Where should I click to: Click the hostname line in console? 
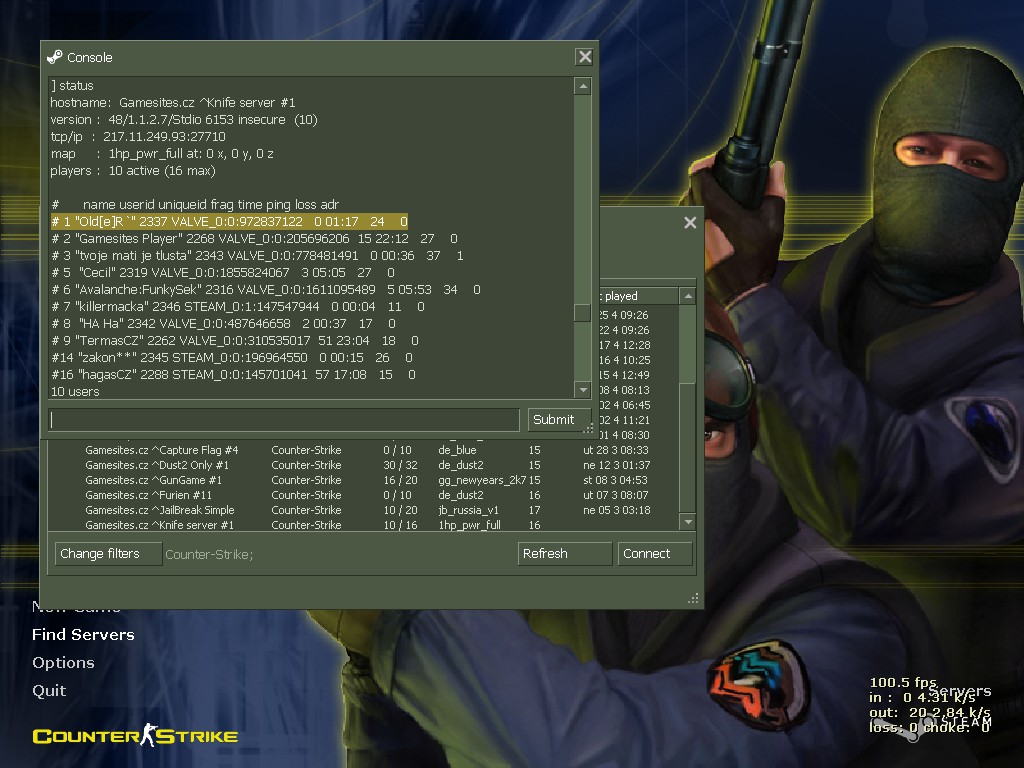pos(173,103)
